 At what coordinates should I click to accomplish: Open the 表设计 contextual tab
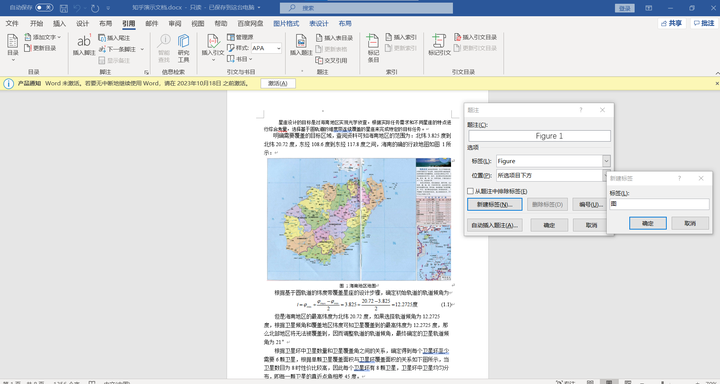(319, 23)
